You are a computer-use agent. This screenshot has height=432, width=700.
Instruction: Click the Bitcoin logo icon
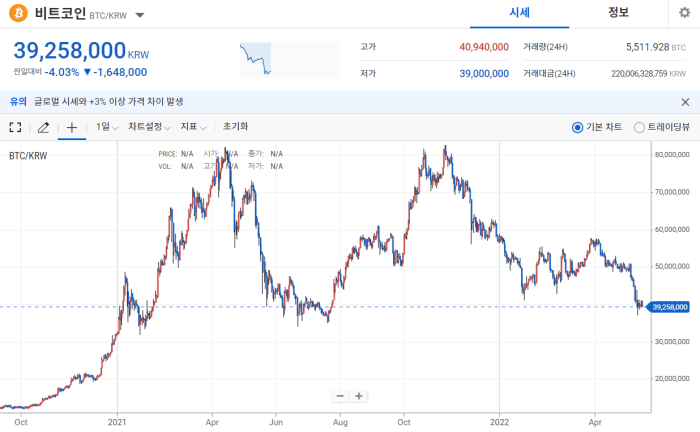18,13
